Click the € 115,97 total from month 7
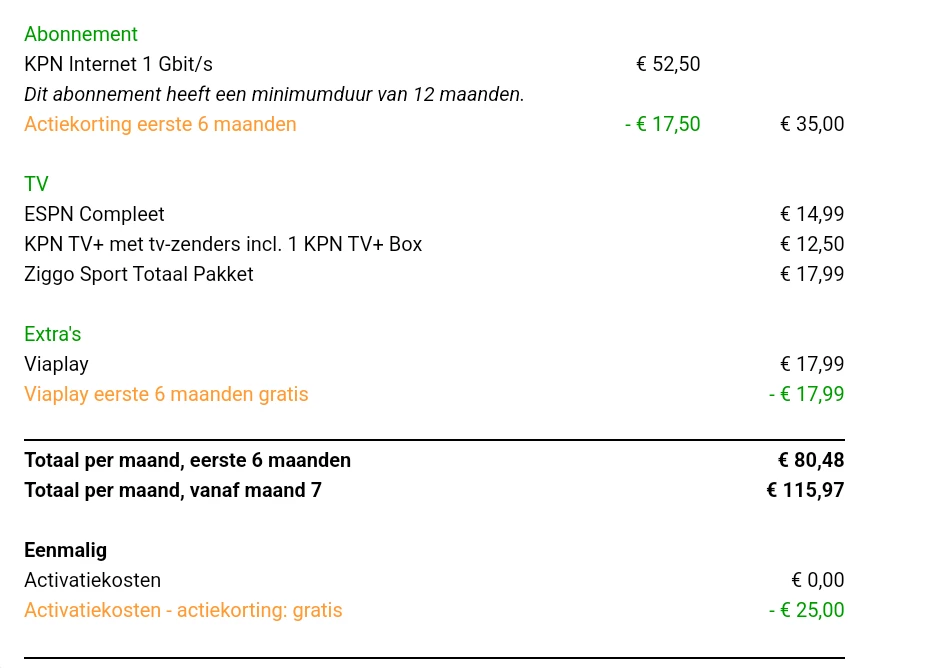Viewport: 928px width, 668px height. coord(805,490)
